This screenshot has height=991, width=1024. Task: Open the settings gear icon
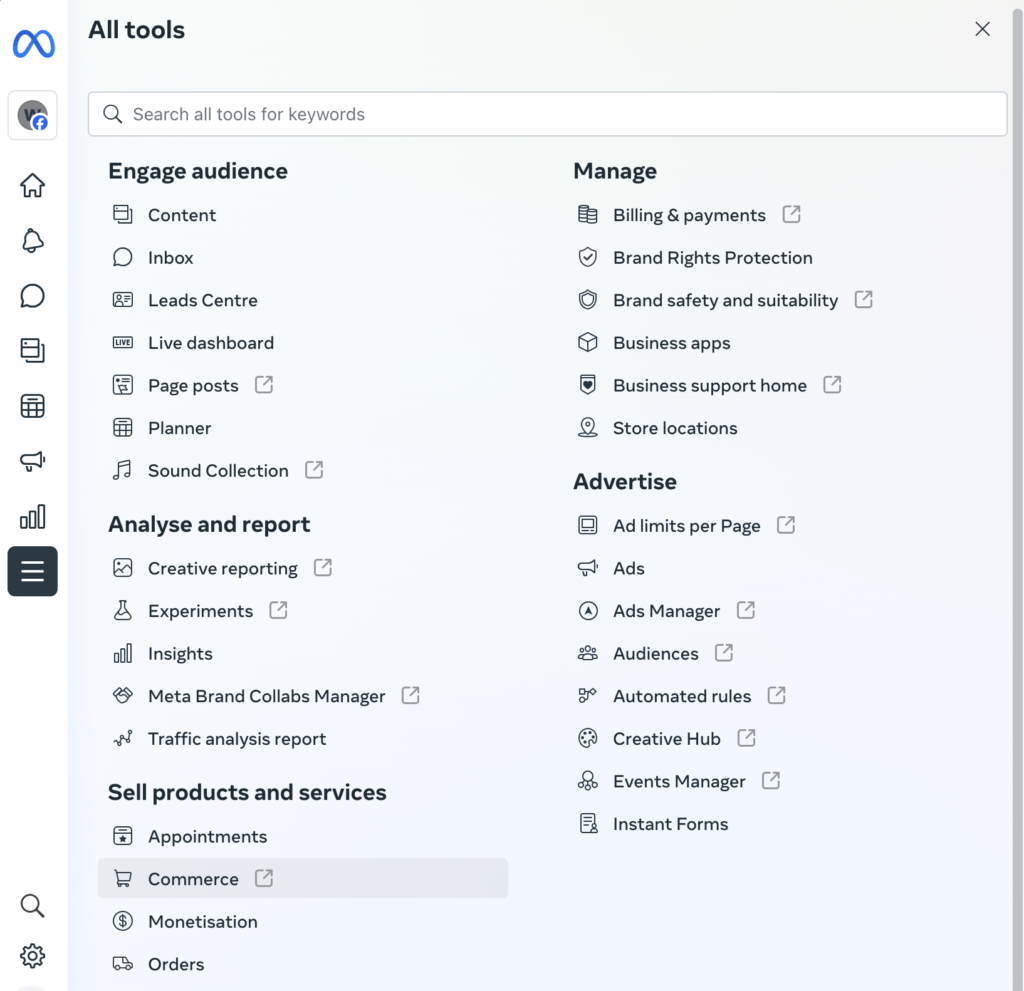(x=32, y=956)
